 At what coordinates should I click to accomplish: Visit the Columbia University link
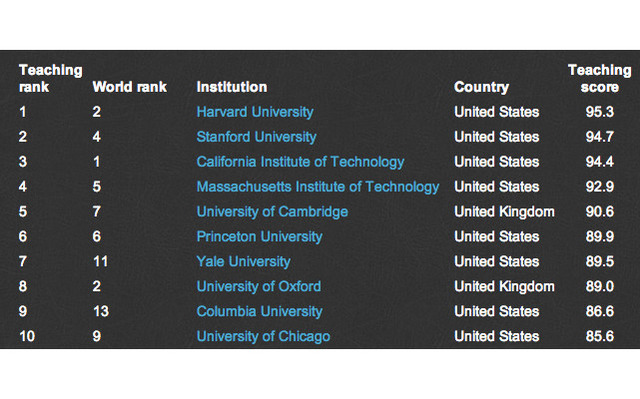pyautogui.click(x=259, y=311)
